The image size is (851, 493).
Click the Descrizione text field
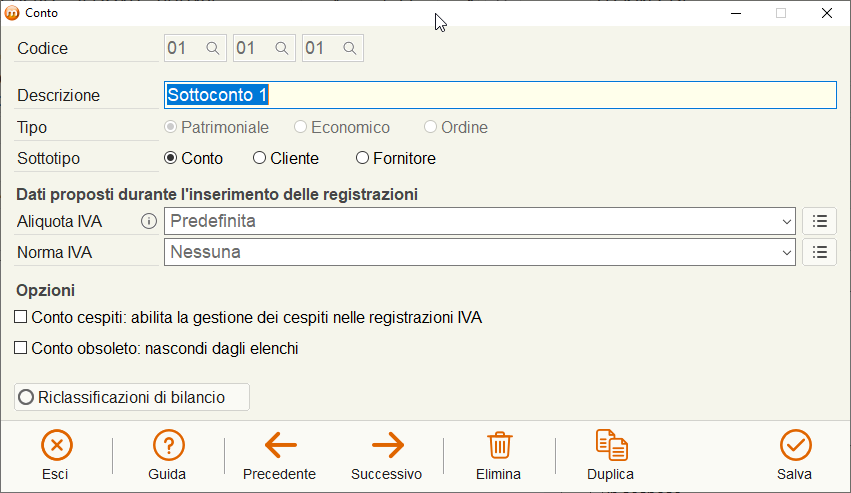[x=500, y=95]
